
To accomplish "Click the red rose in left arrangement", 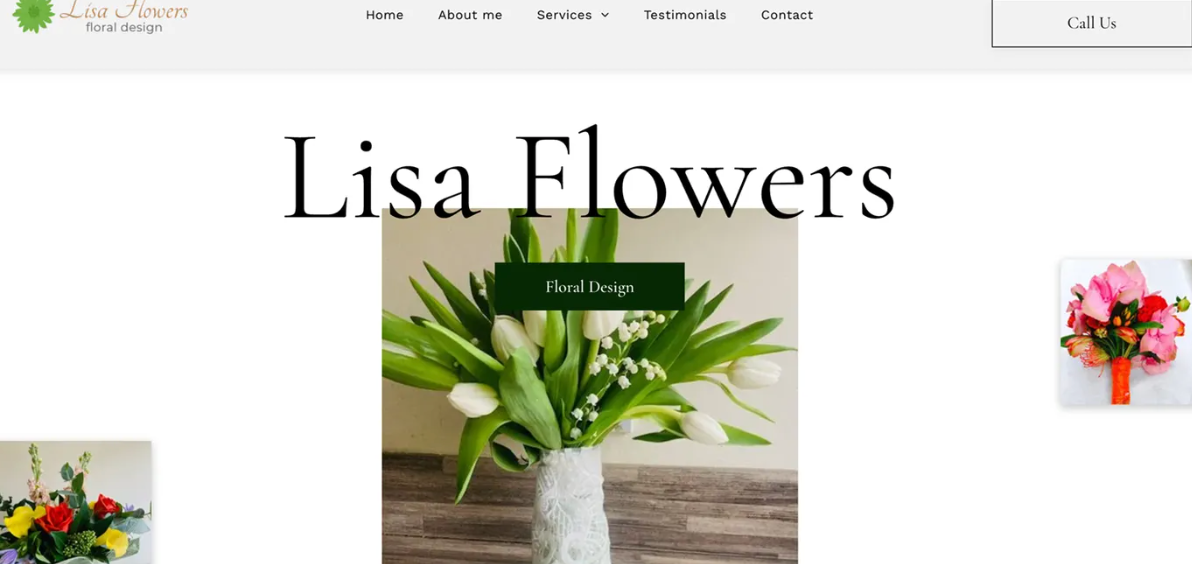I will point(55,518).
